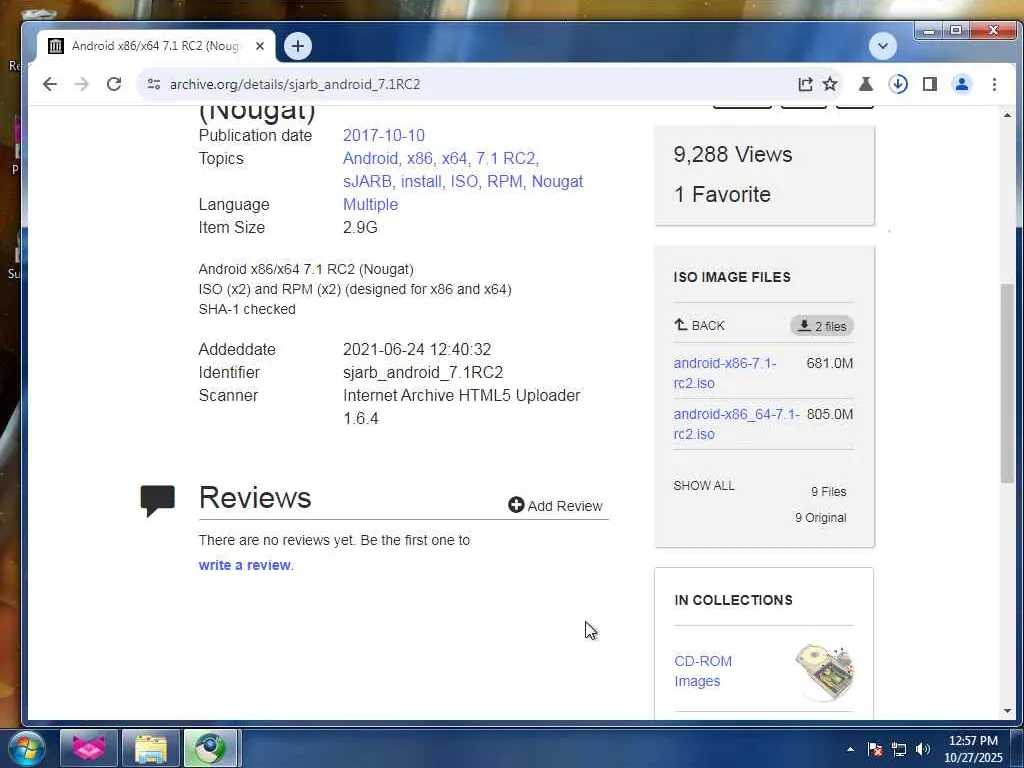
Task: Reload the archive.org page
Action: point(114,84)
